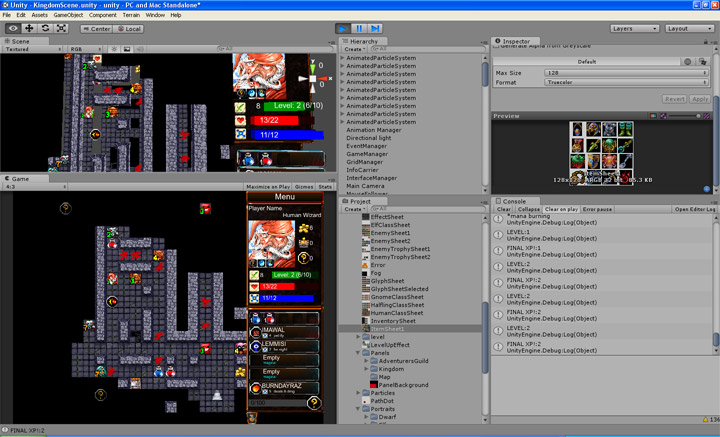Image resolution: width=720 pixels, height=437 pixels.
Task: Open the Layers dropdown
Action: [x=634, y=28]
